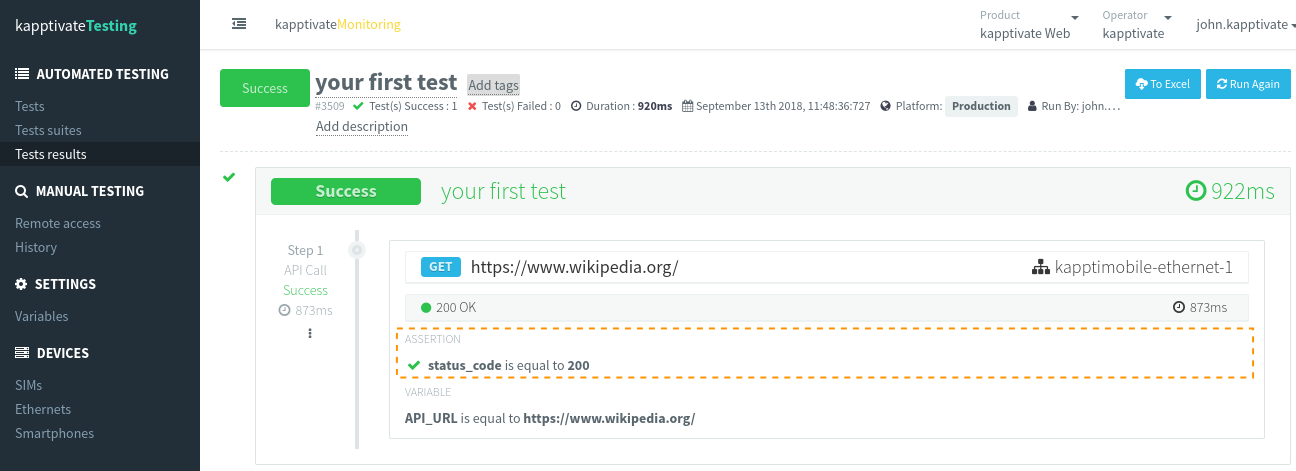Click the calendar icon beside the date
Image resolution: width=1296 pixels, height=471 pixels.
click(687, 106)
